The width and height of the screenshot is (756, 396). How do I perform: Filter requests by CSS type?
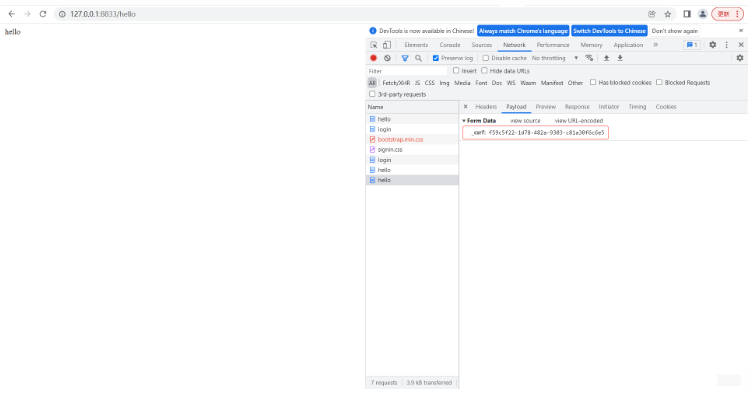tap(430, 83)
